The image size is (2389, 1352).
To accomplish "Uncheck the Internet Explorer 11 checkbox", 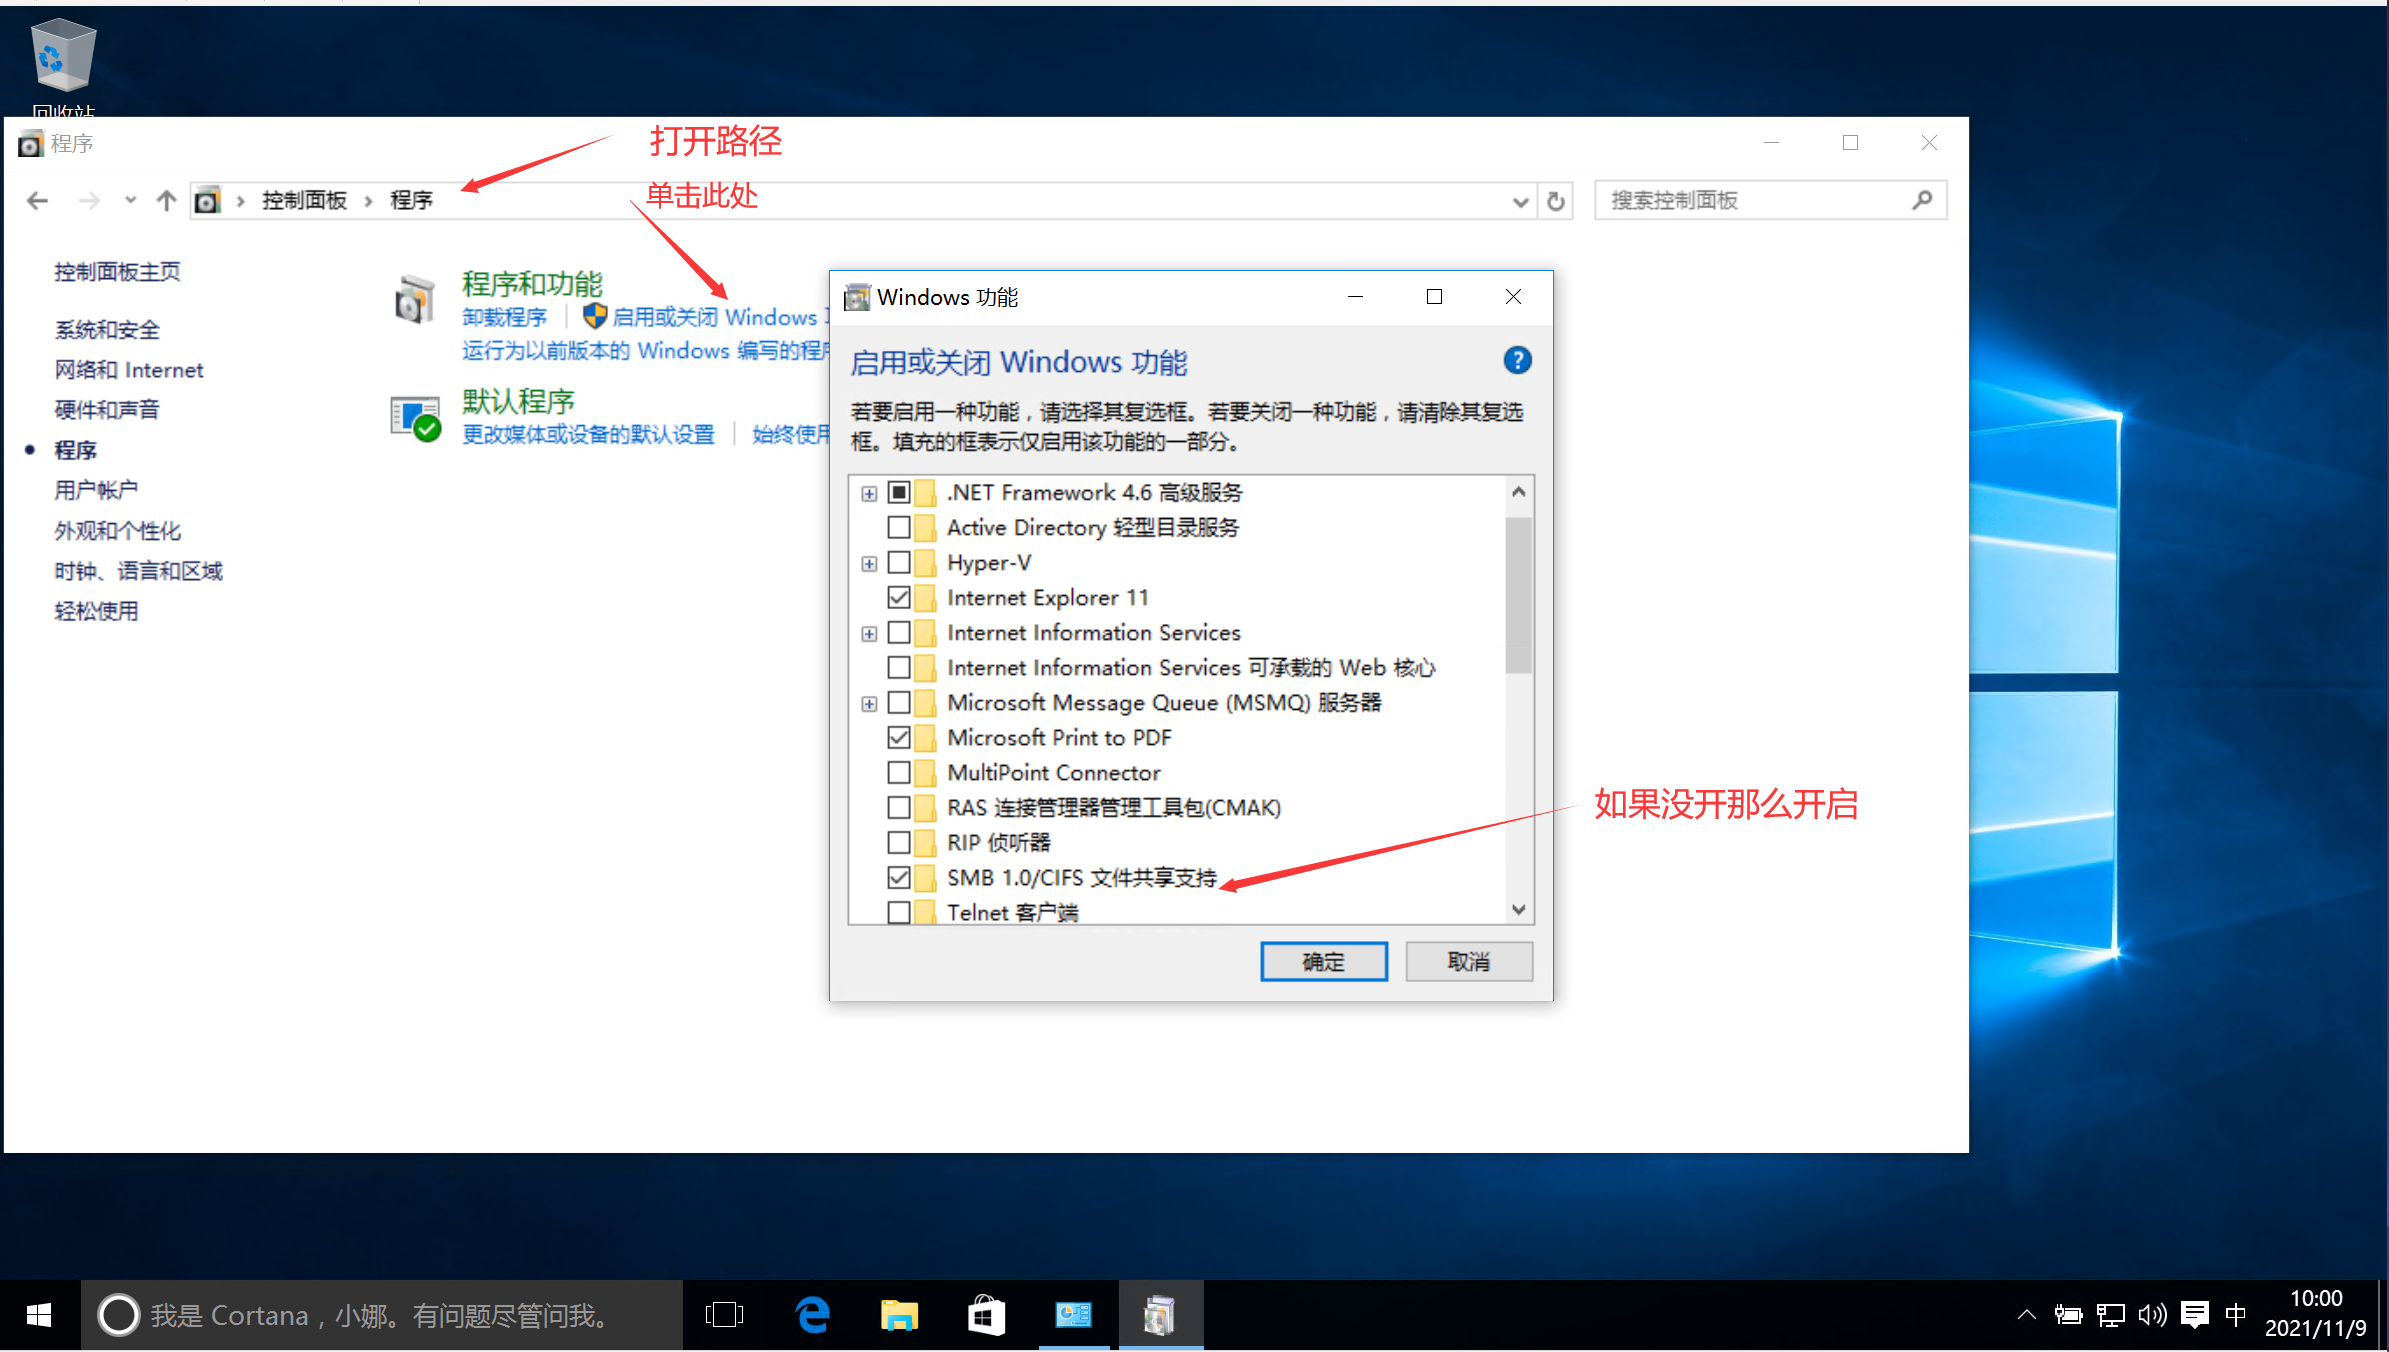I will (x=899, y=597).
